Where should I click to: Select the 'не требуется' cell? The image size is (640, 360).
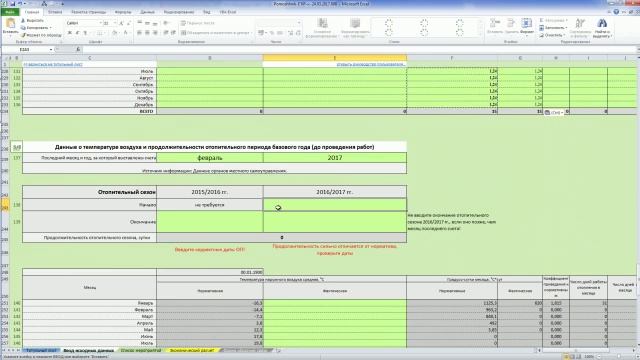[210, 205]
